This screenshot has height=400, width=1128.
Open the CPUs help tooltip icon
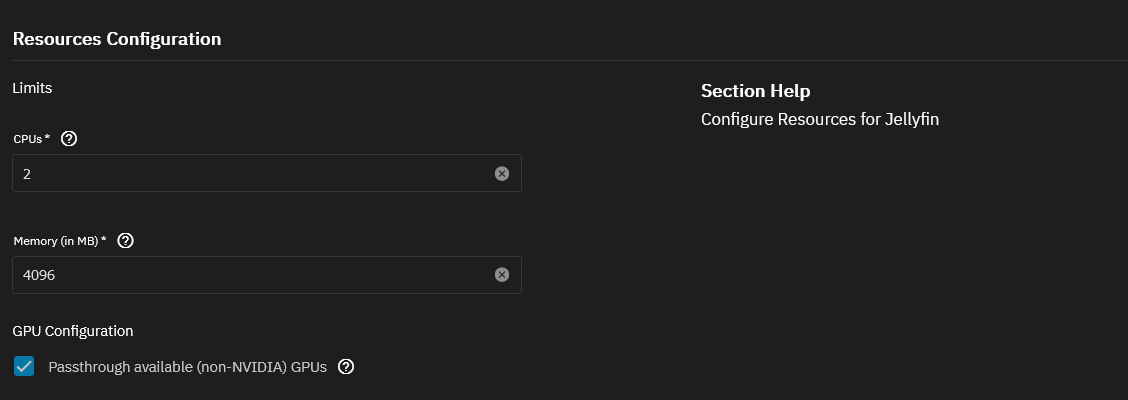(x=69, y=139)
